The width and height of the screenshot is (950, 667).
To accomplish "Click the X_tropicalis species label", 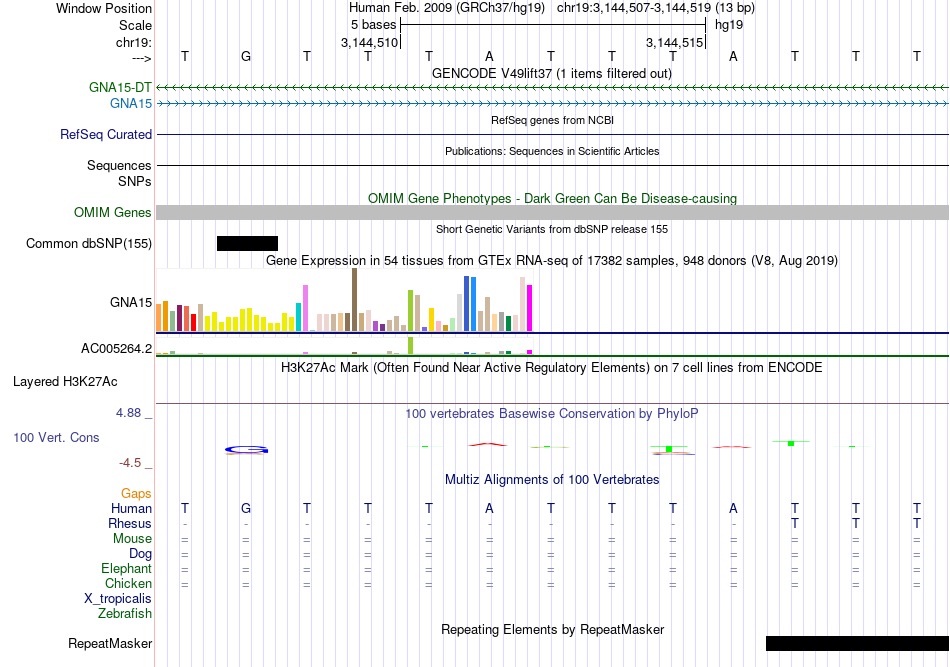I will [x=118, y=599].
